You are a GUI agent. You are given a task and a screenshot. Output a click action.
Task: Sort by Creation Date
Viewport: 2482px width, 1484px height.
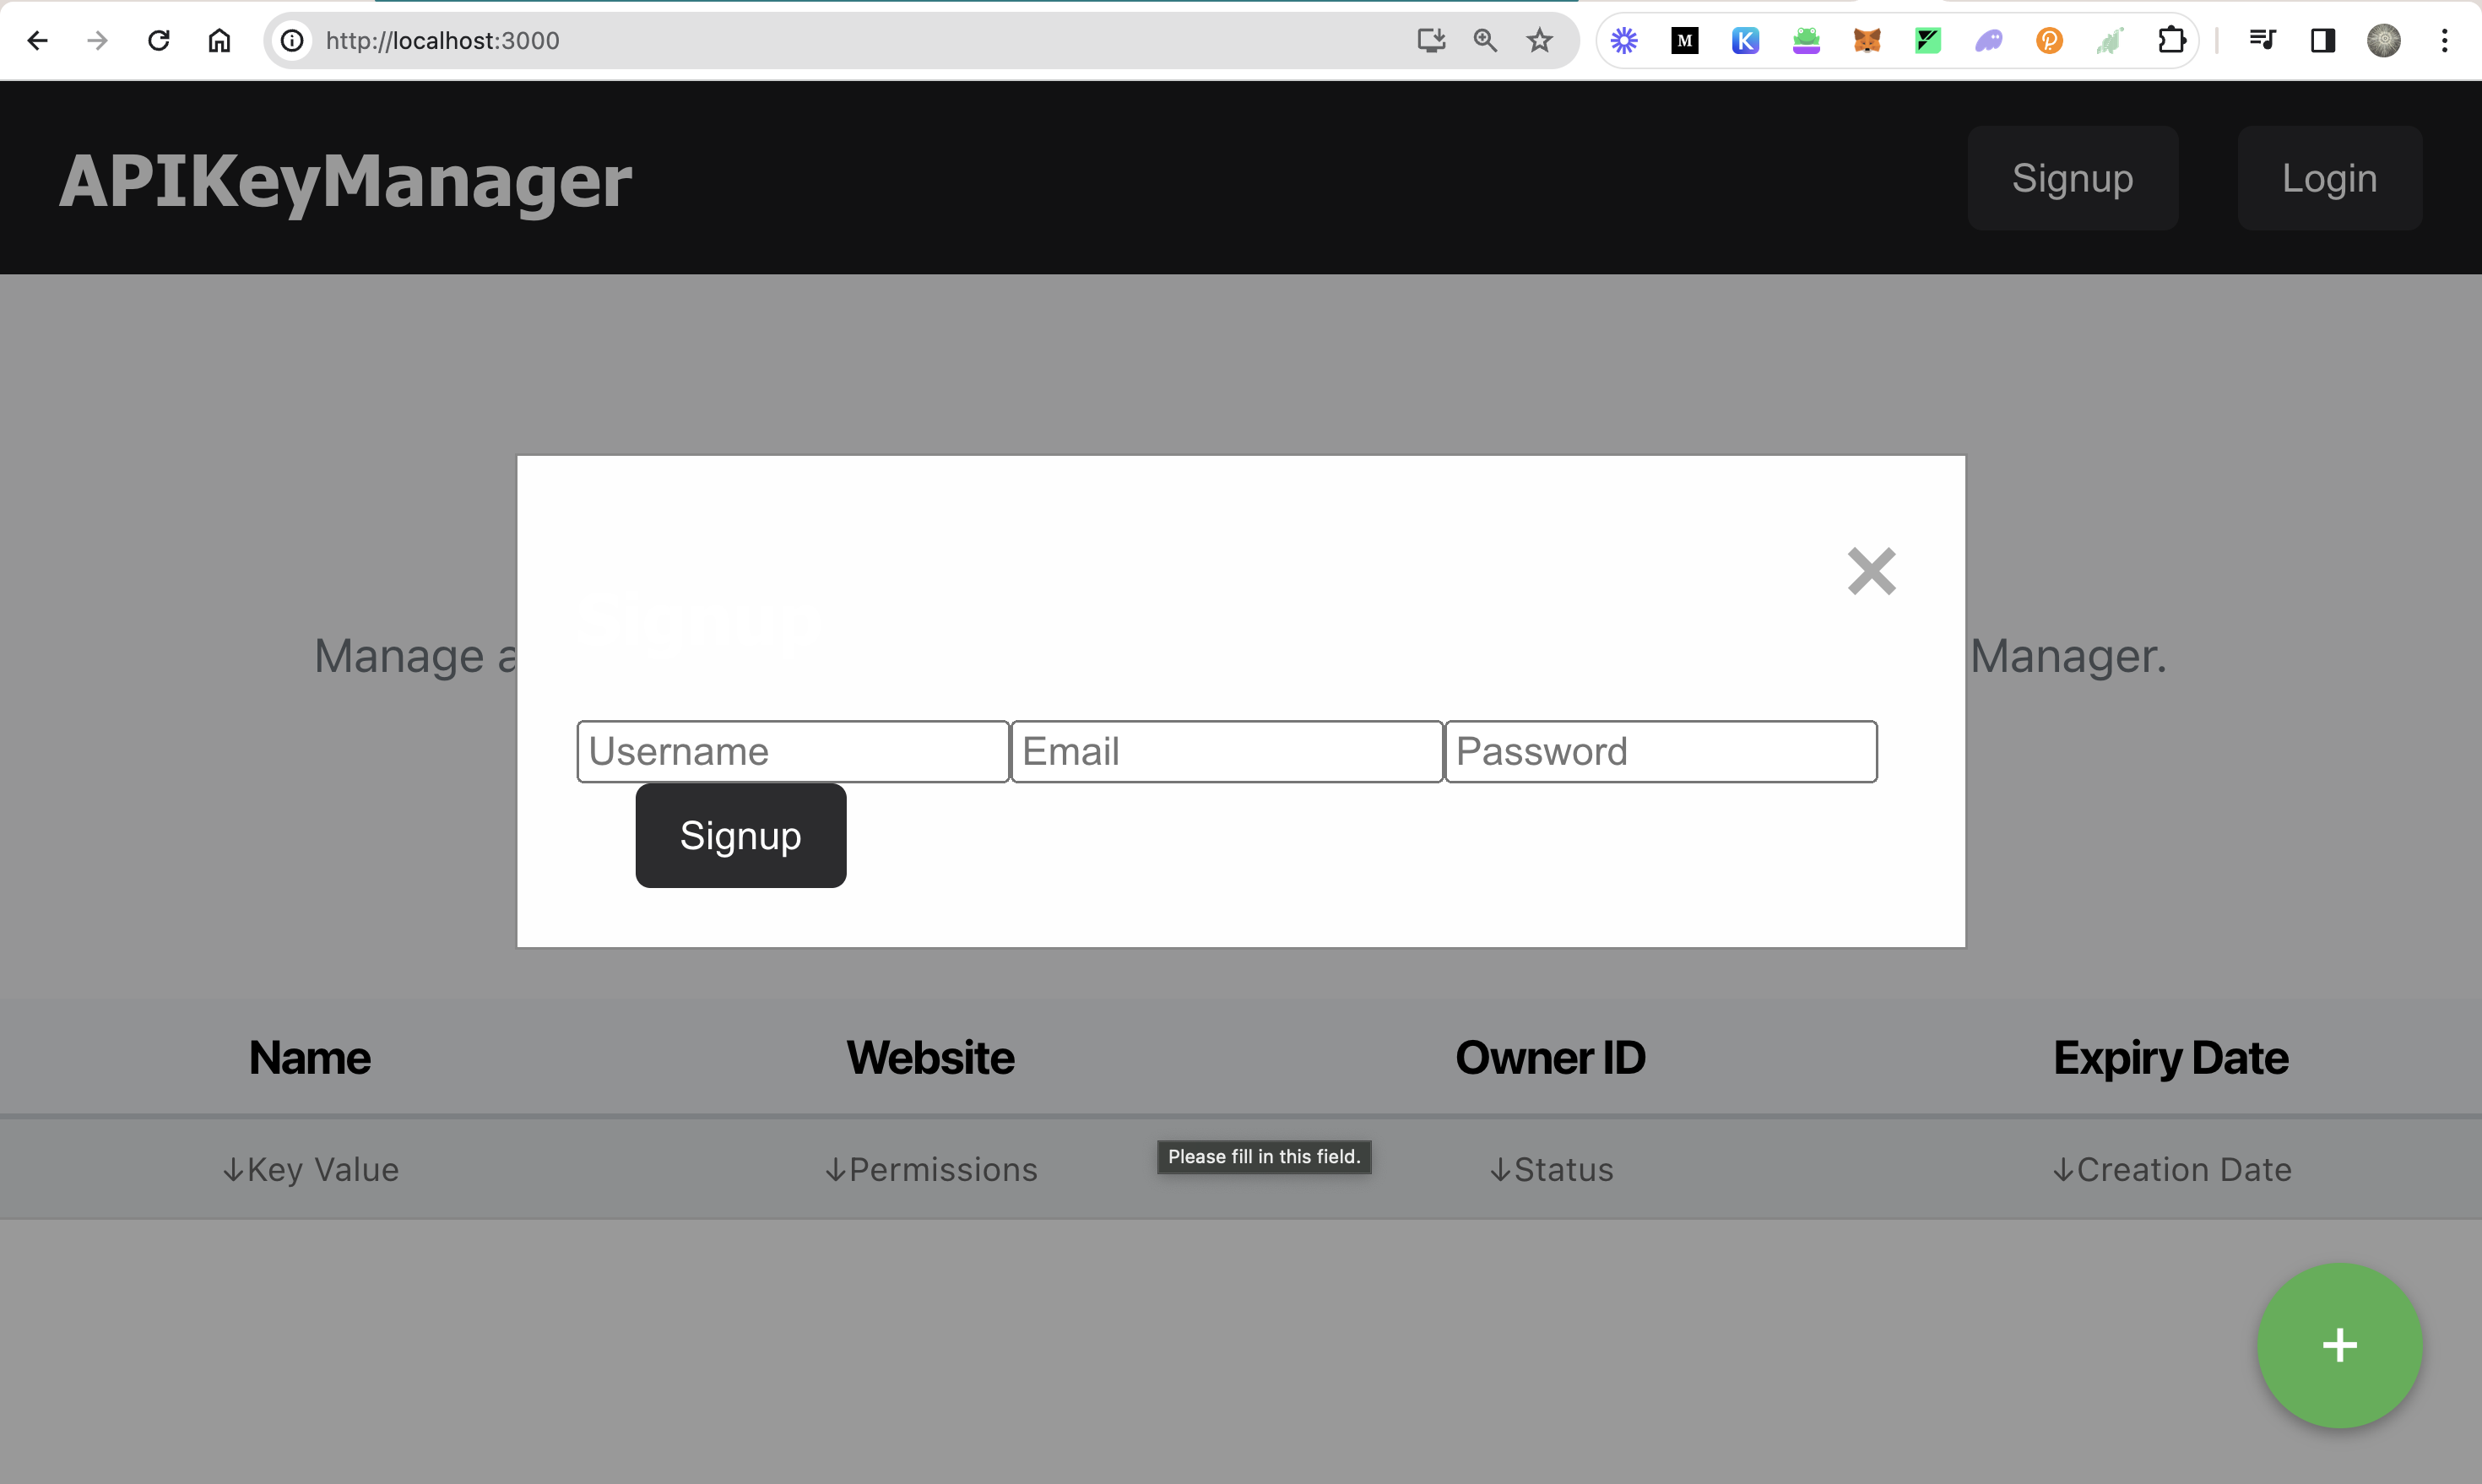point(2171,1169)
